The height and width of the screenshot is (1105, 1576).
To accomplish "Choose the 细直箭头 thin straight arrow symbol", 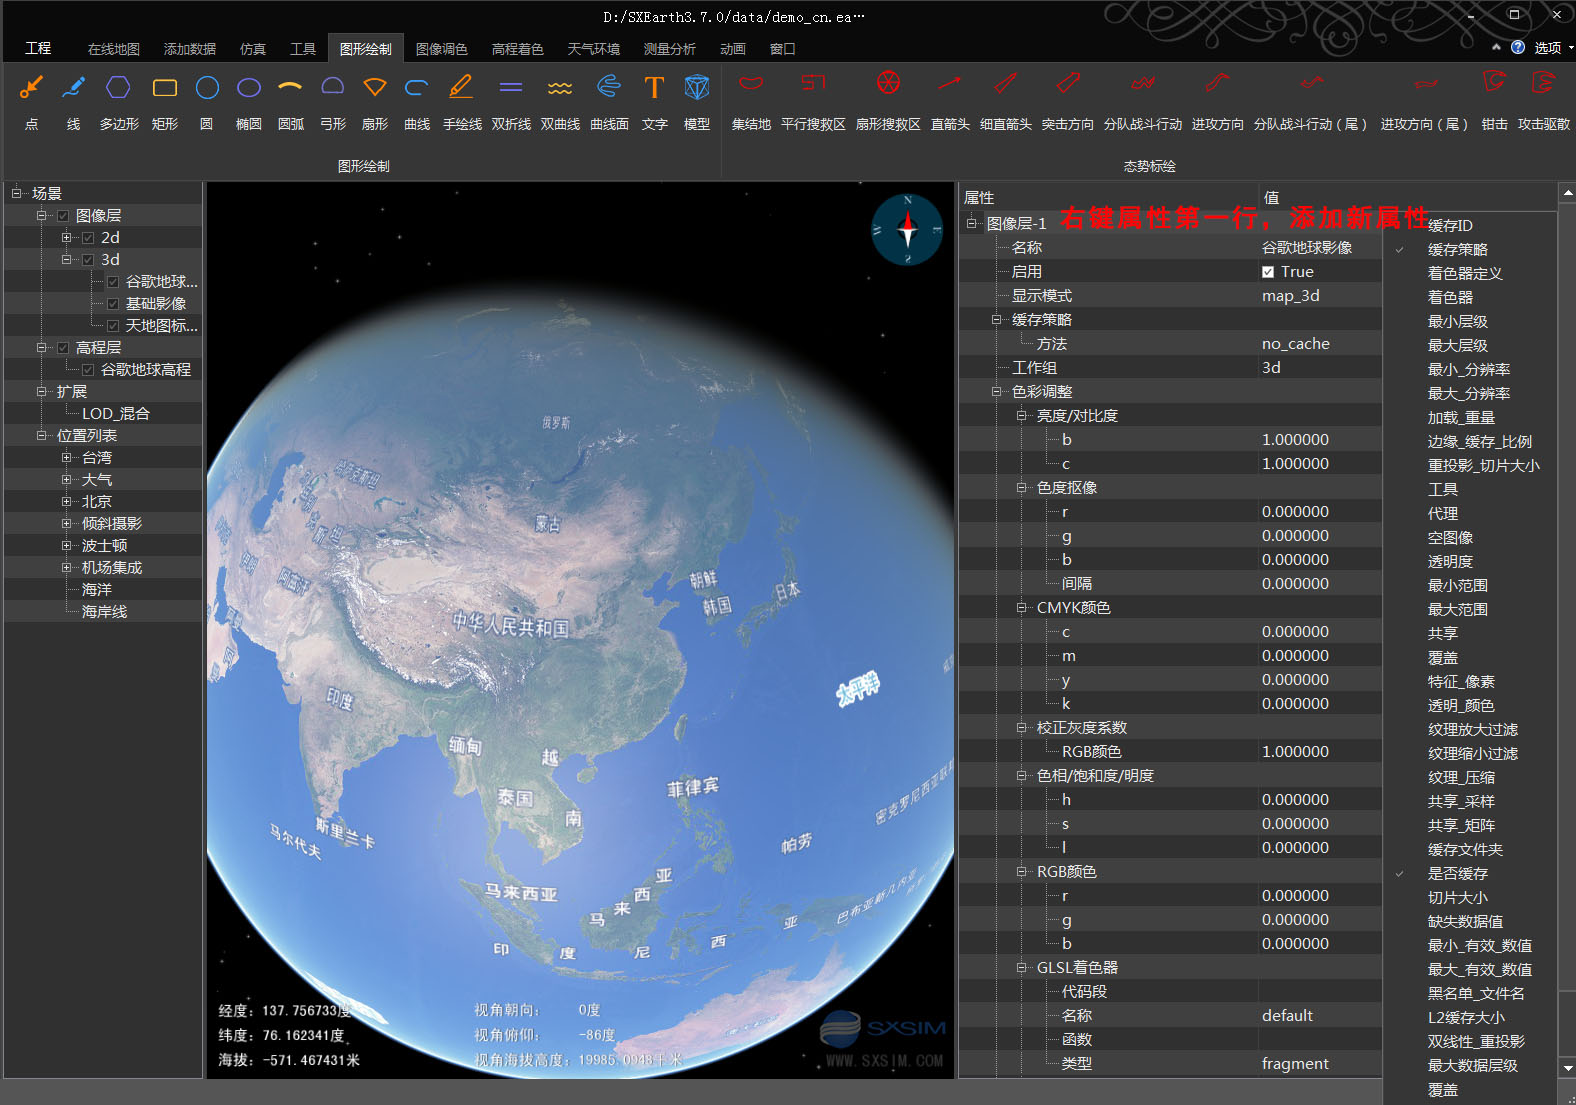I will [x=1006, y=102].
